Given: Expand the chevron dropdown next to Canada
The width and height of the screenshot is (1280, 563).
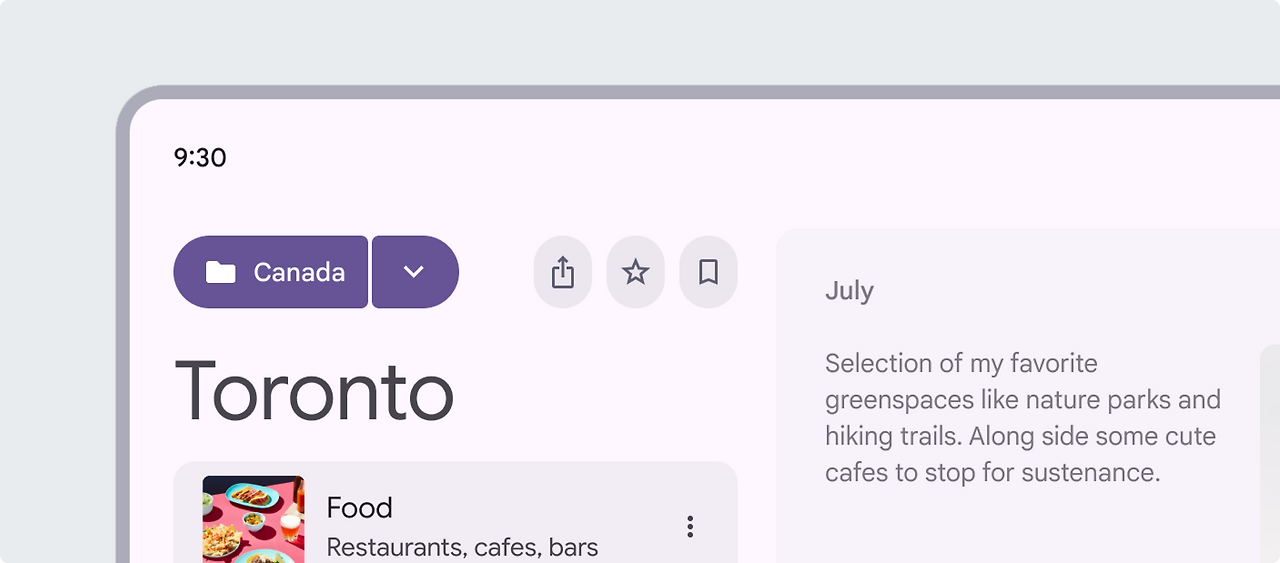Looking at the screenshot, I should pos(415,272).
